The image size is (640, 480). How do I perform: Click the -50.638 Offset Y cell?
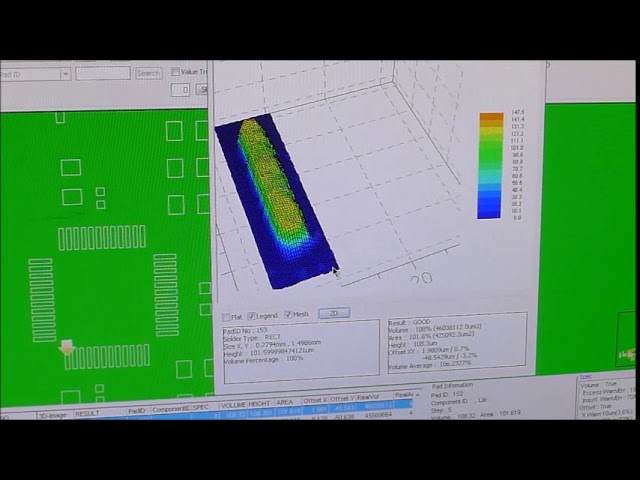(344, 417)
